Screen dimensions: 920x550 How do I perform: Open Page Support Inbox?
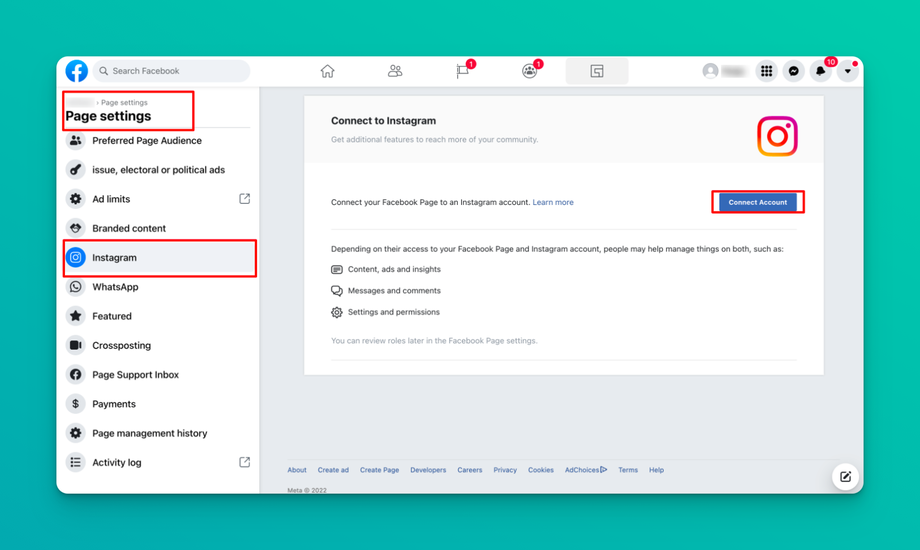(158, 374)
